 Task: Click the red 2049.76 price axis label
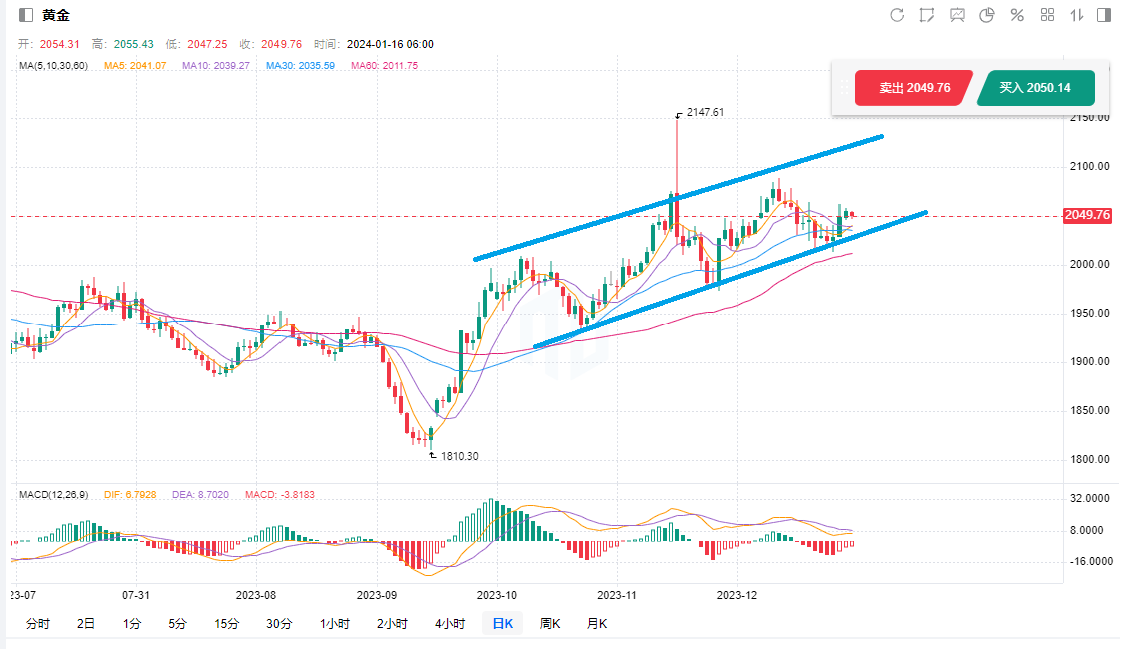pos(1088,215)
